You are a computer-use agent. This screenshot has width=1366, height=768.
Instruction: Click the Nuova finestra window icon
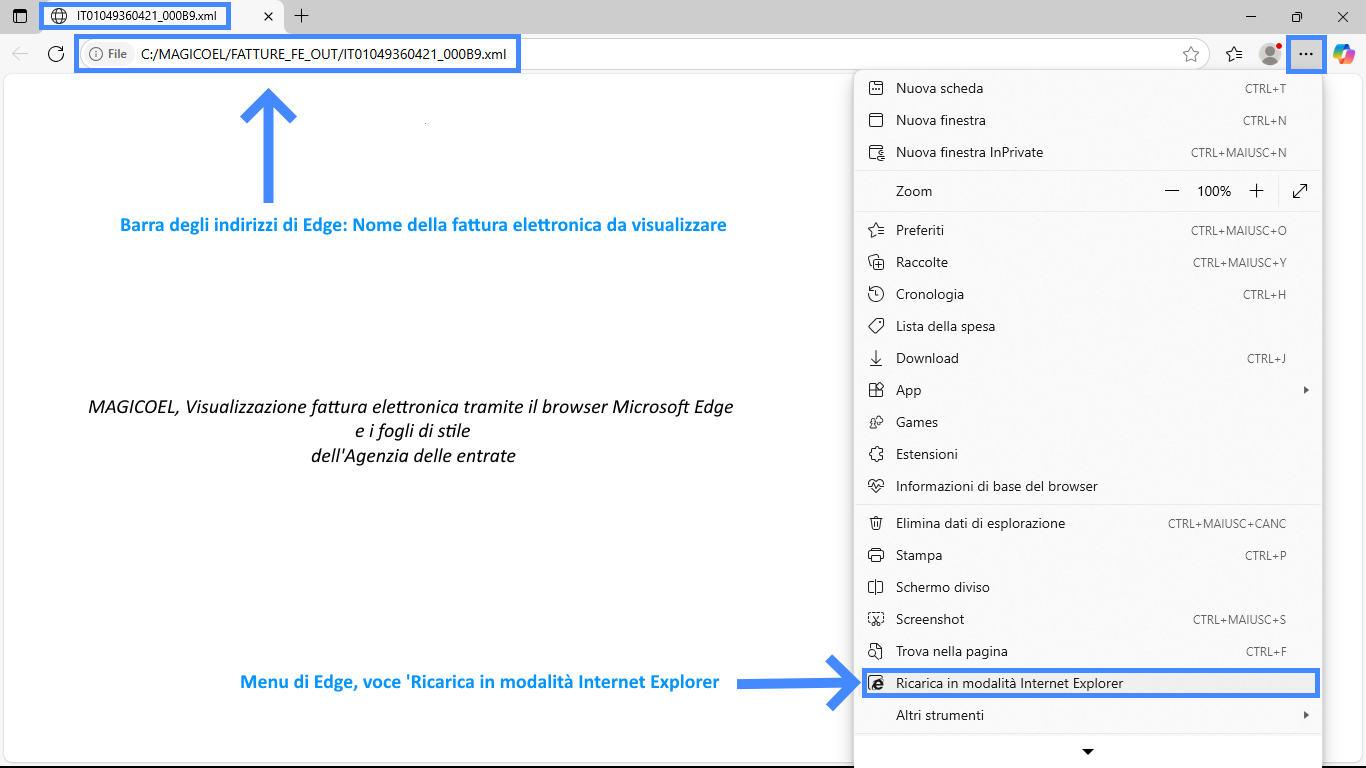pyautogui.click(x=876, y=120)
